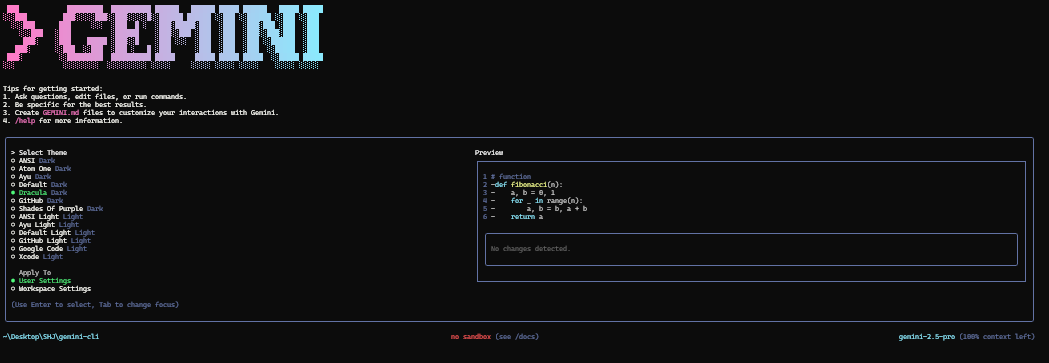Screen dimensions: 1049x363
Task: Click the 'Select Theme' heading
Action: [x=43, y=152]
